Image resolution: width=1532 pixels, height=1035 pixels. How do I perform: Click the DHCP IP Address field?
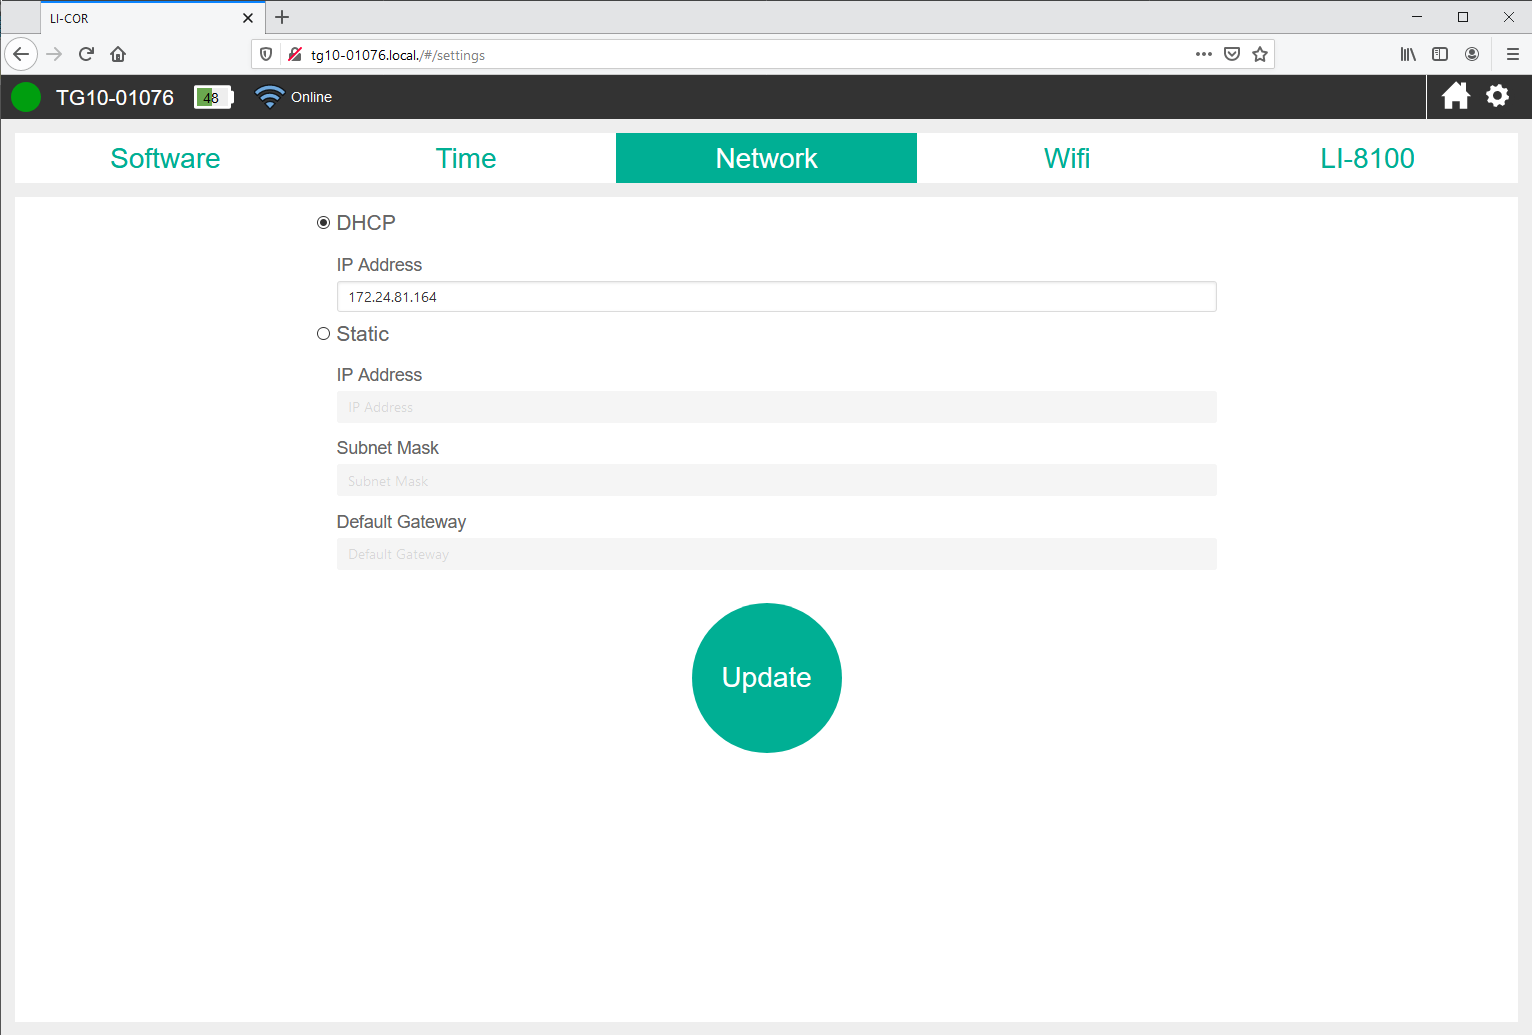click(776, 297)
